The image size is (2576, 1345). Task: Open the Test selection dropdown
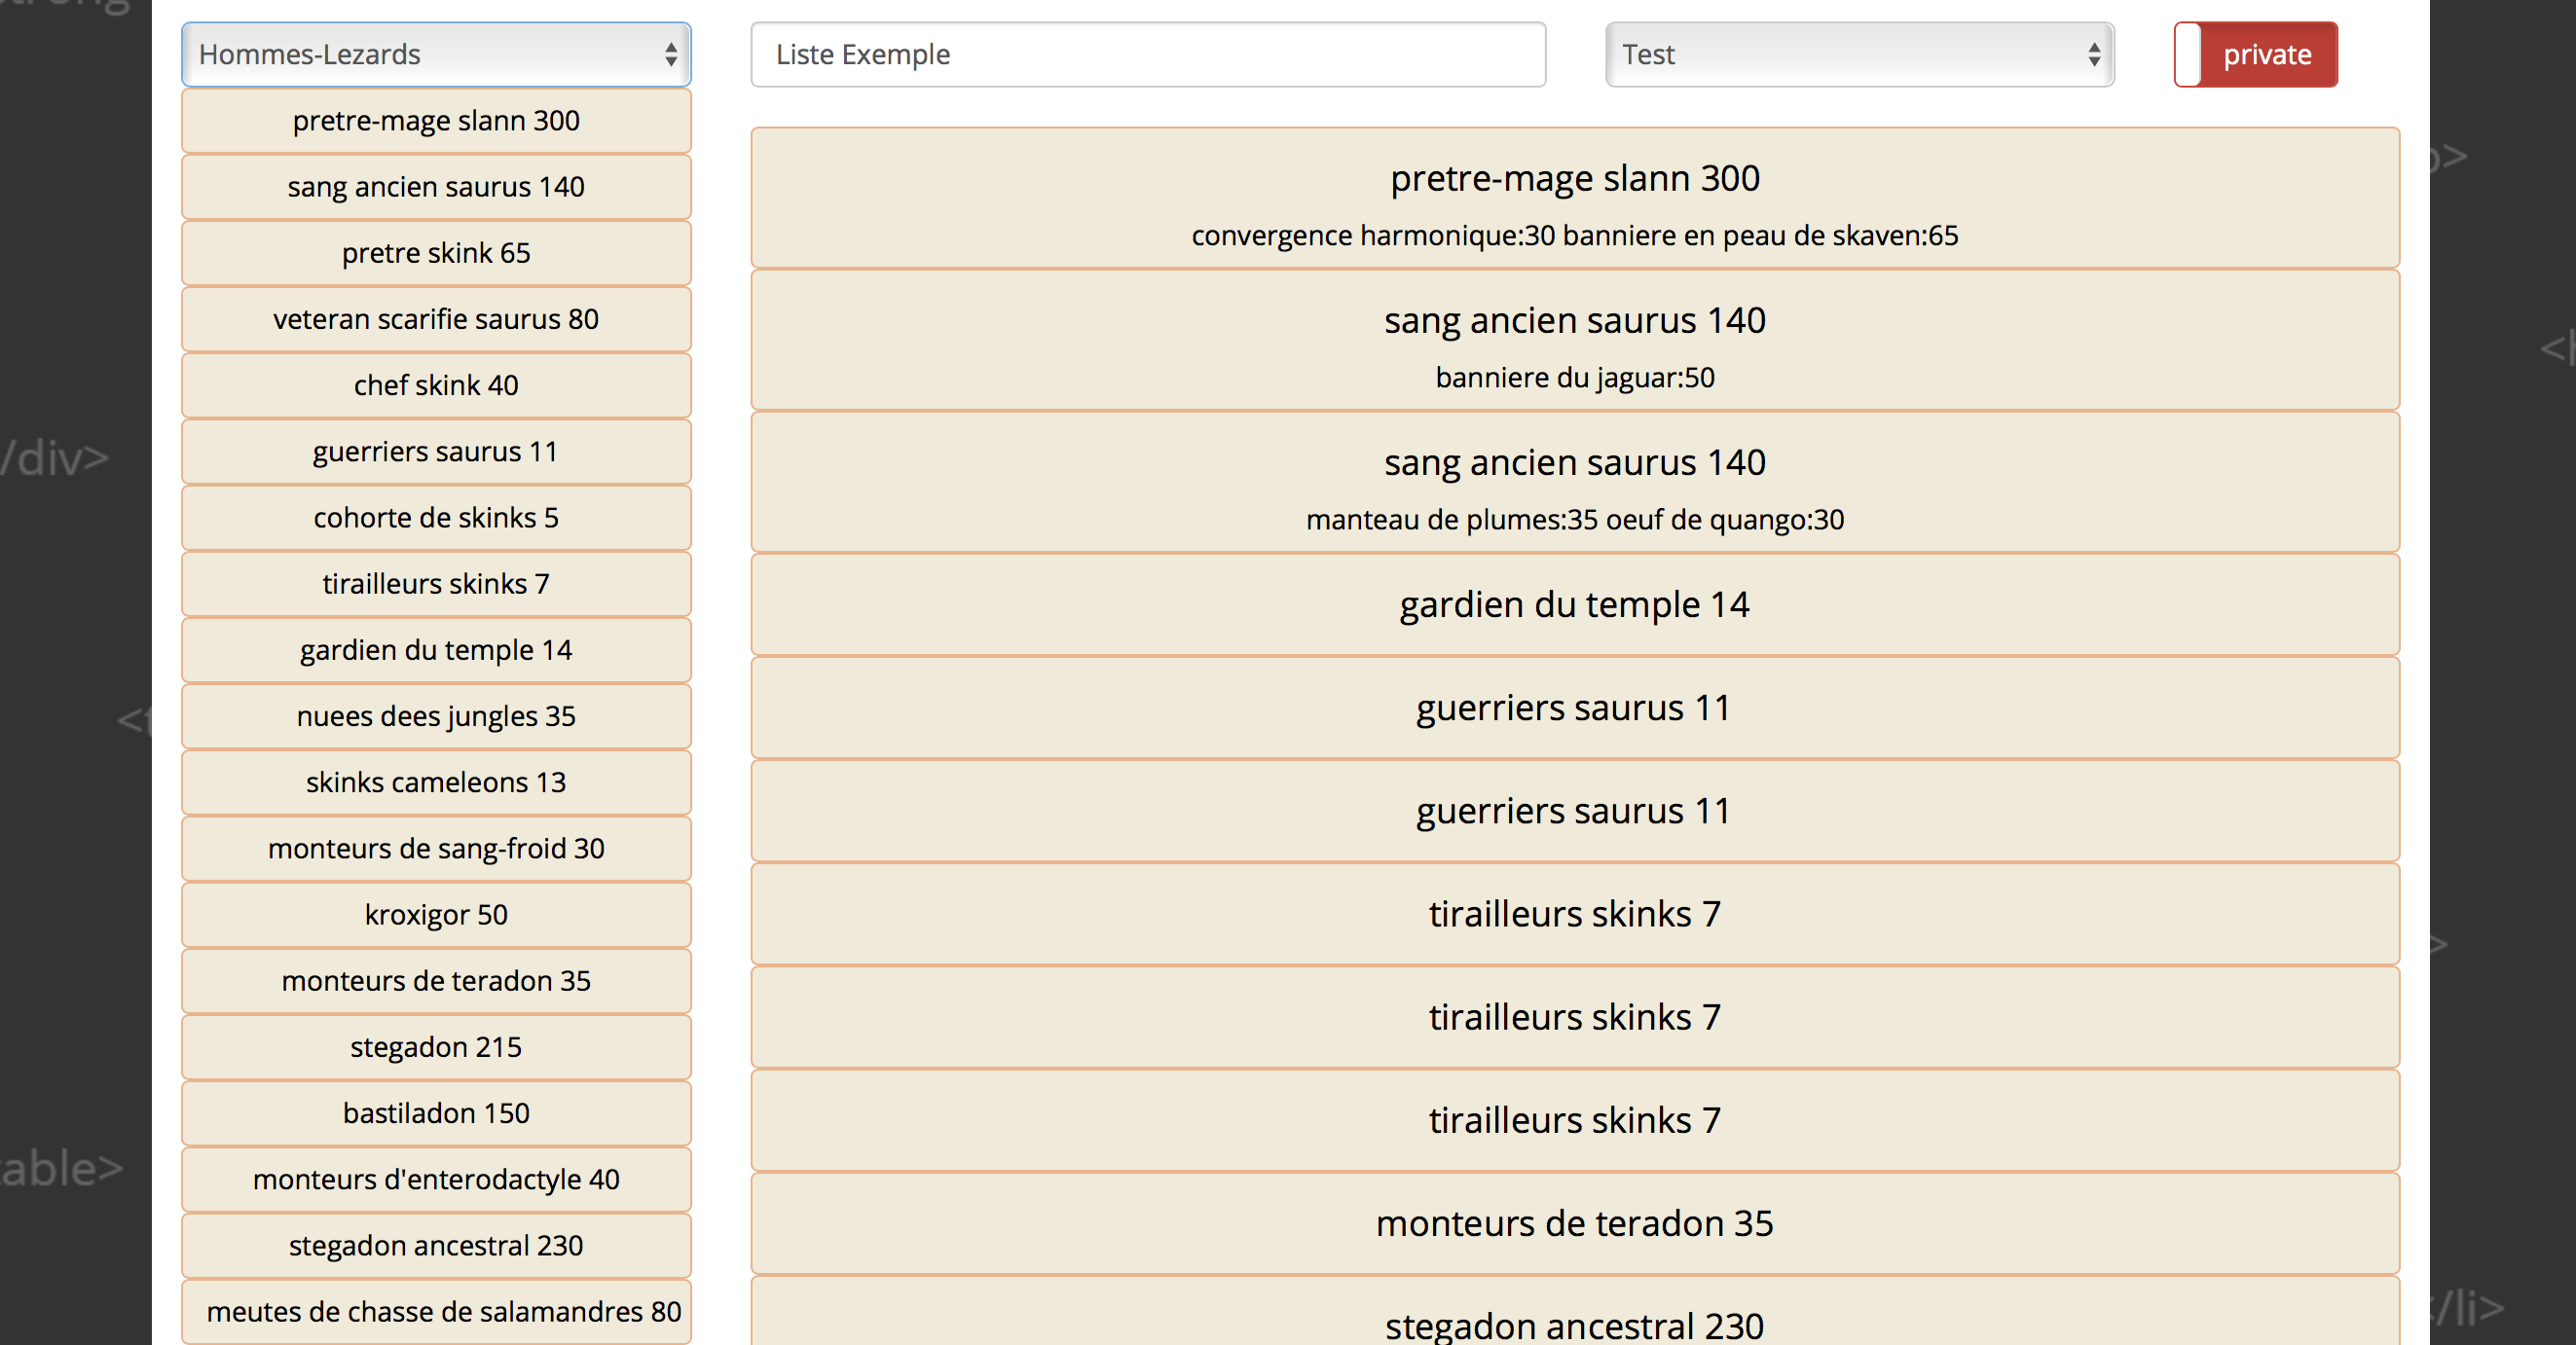tap(1859, 54)
